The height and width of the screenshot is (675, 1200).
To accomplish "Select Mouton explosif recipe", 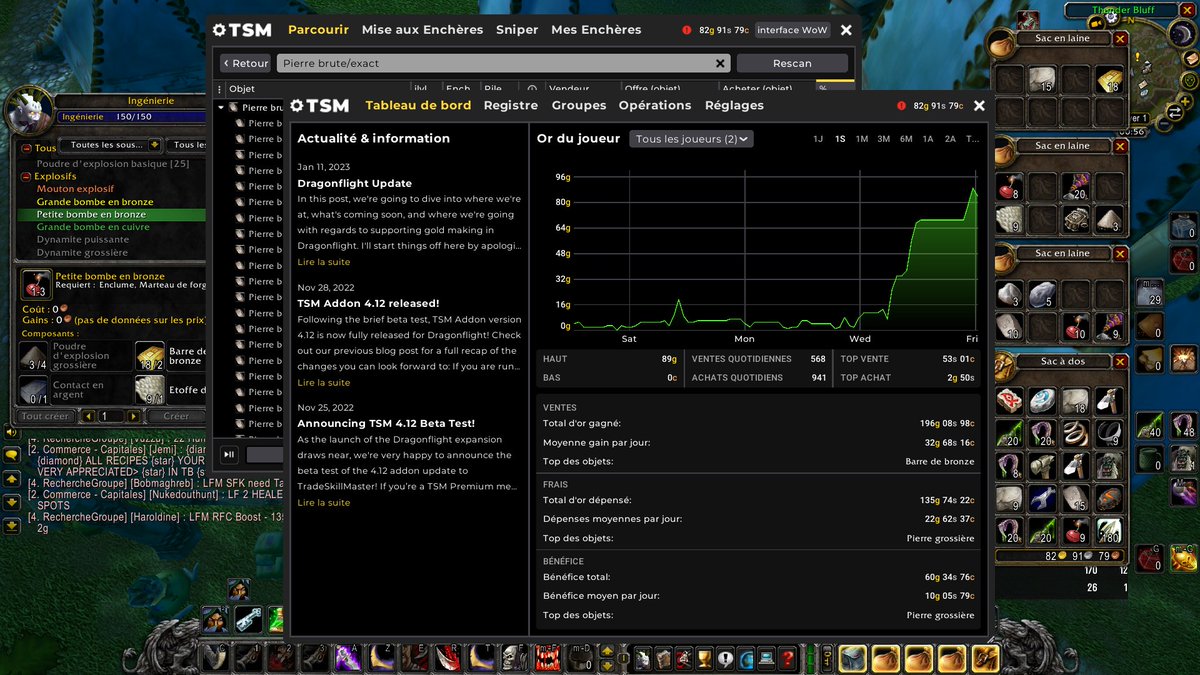I will (75, 189).
